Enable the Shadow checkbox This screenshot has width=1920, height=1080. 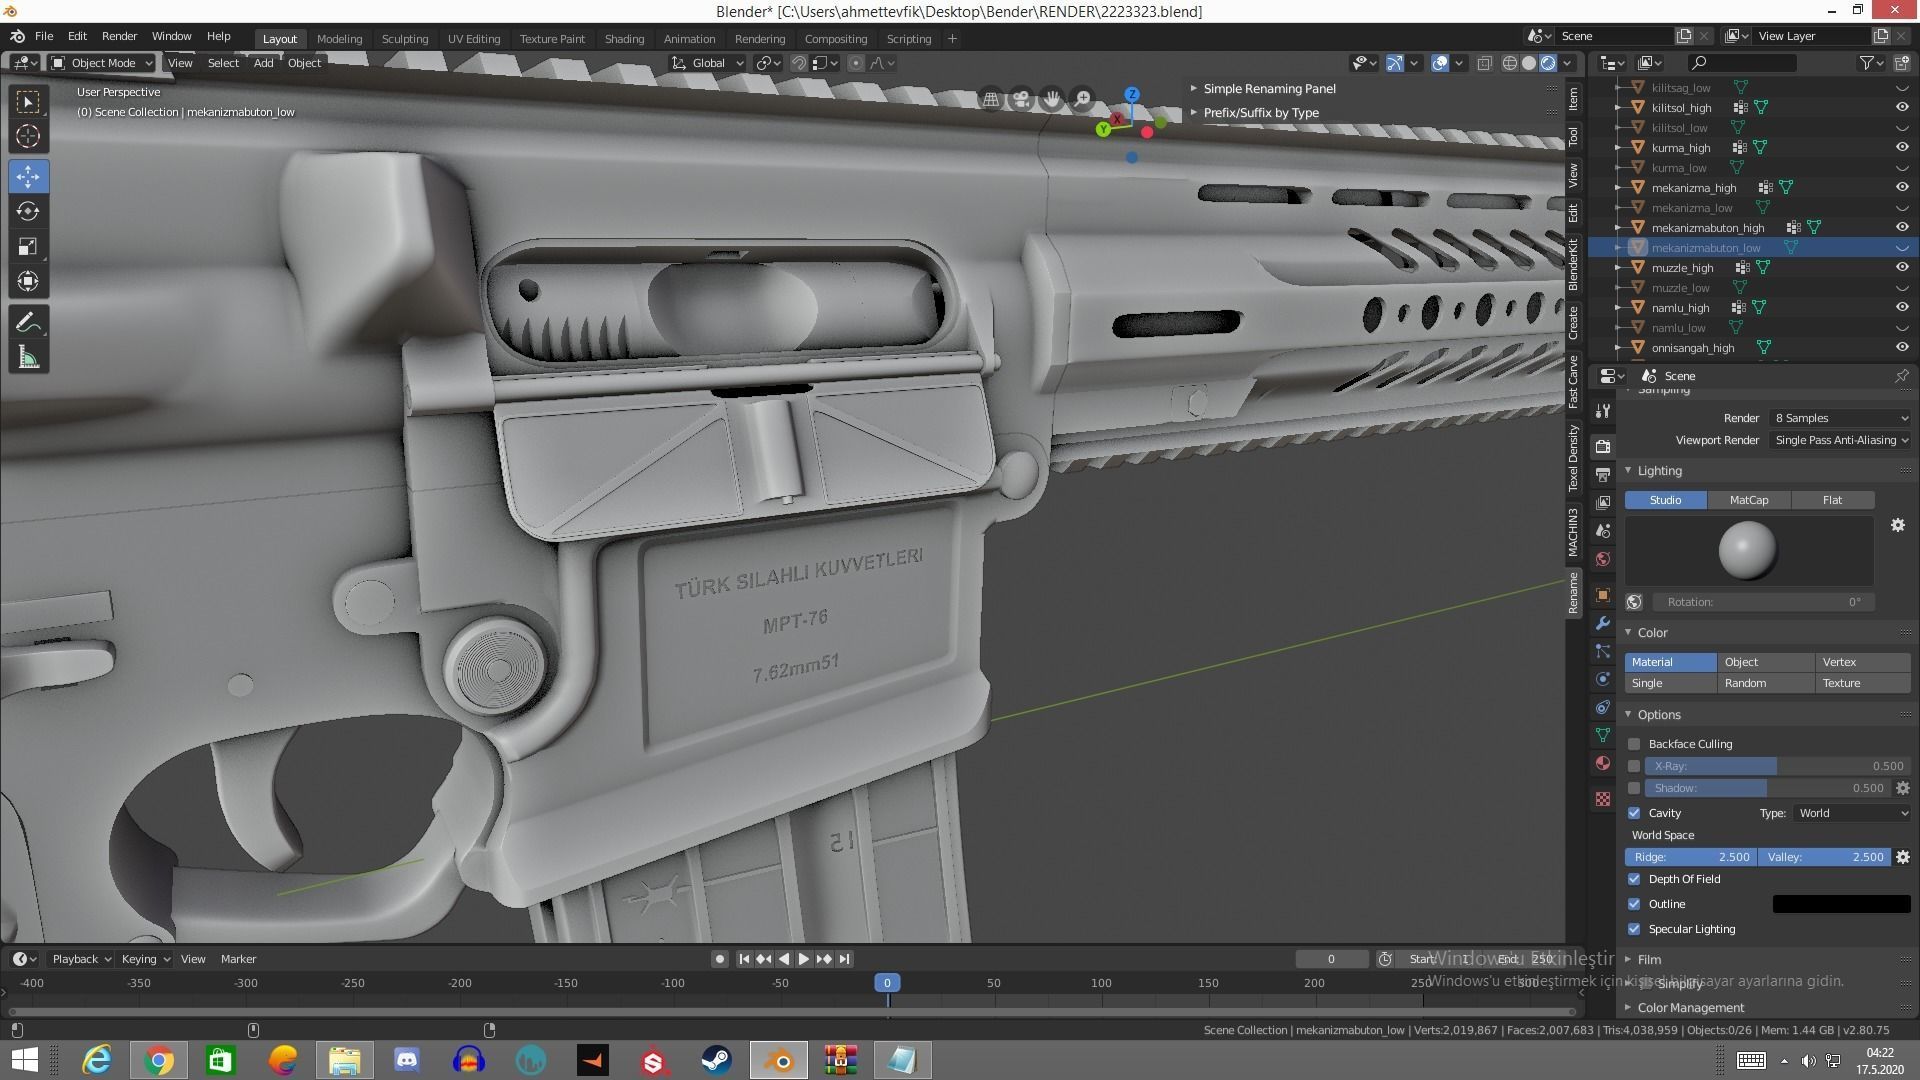[x=1634, y=788]
